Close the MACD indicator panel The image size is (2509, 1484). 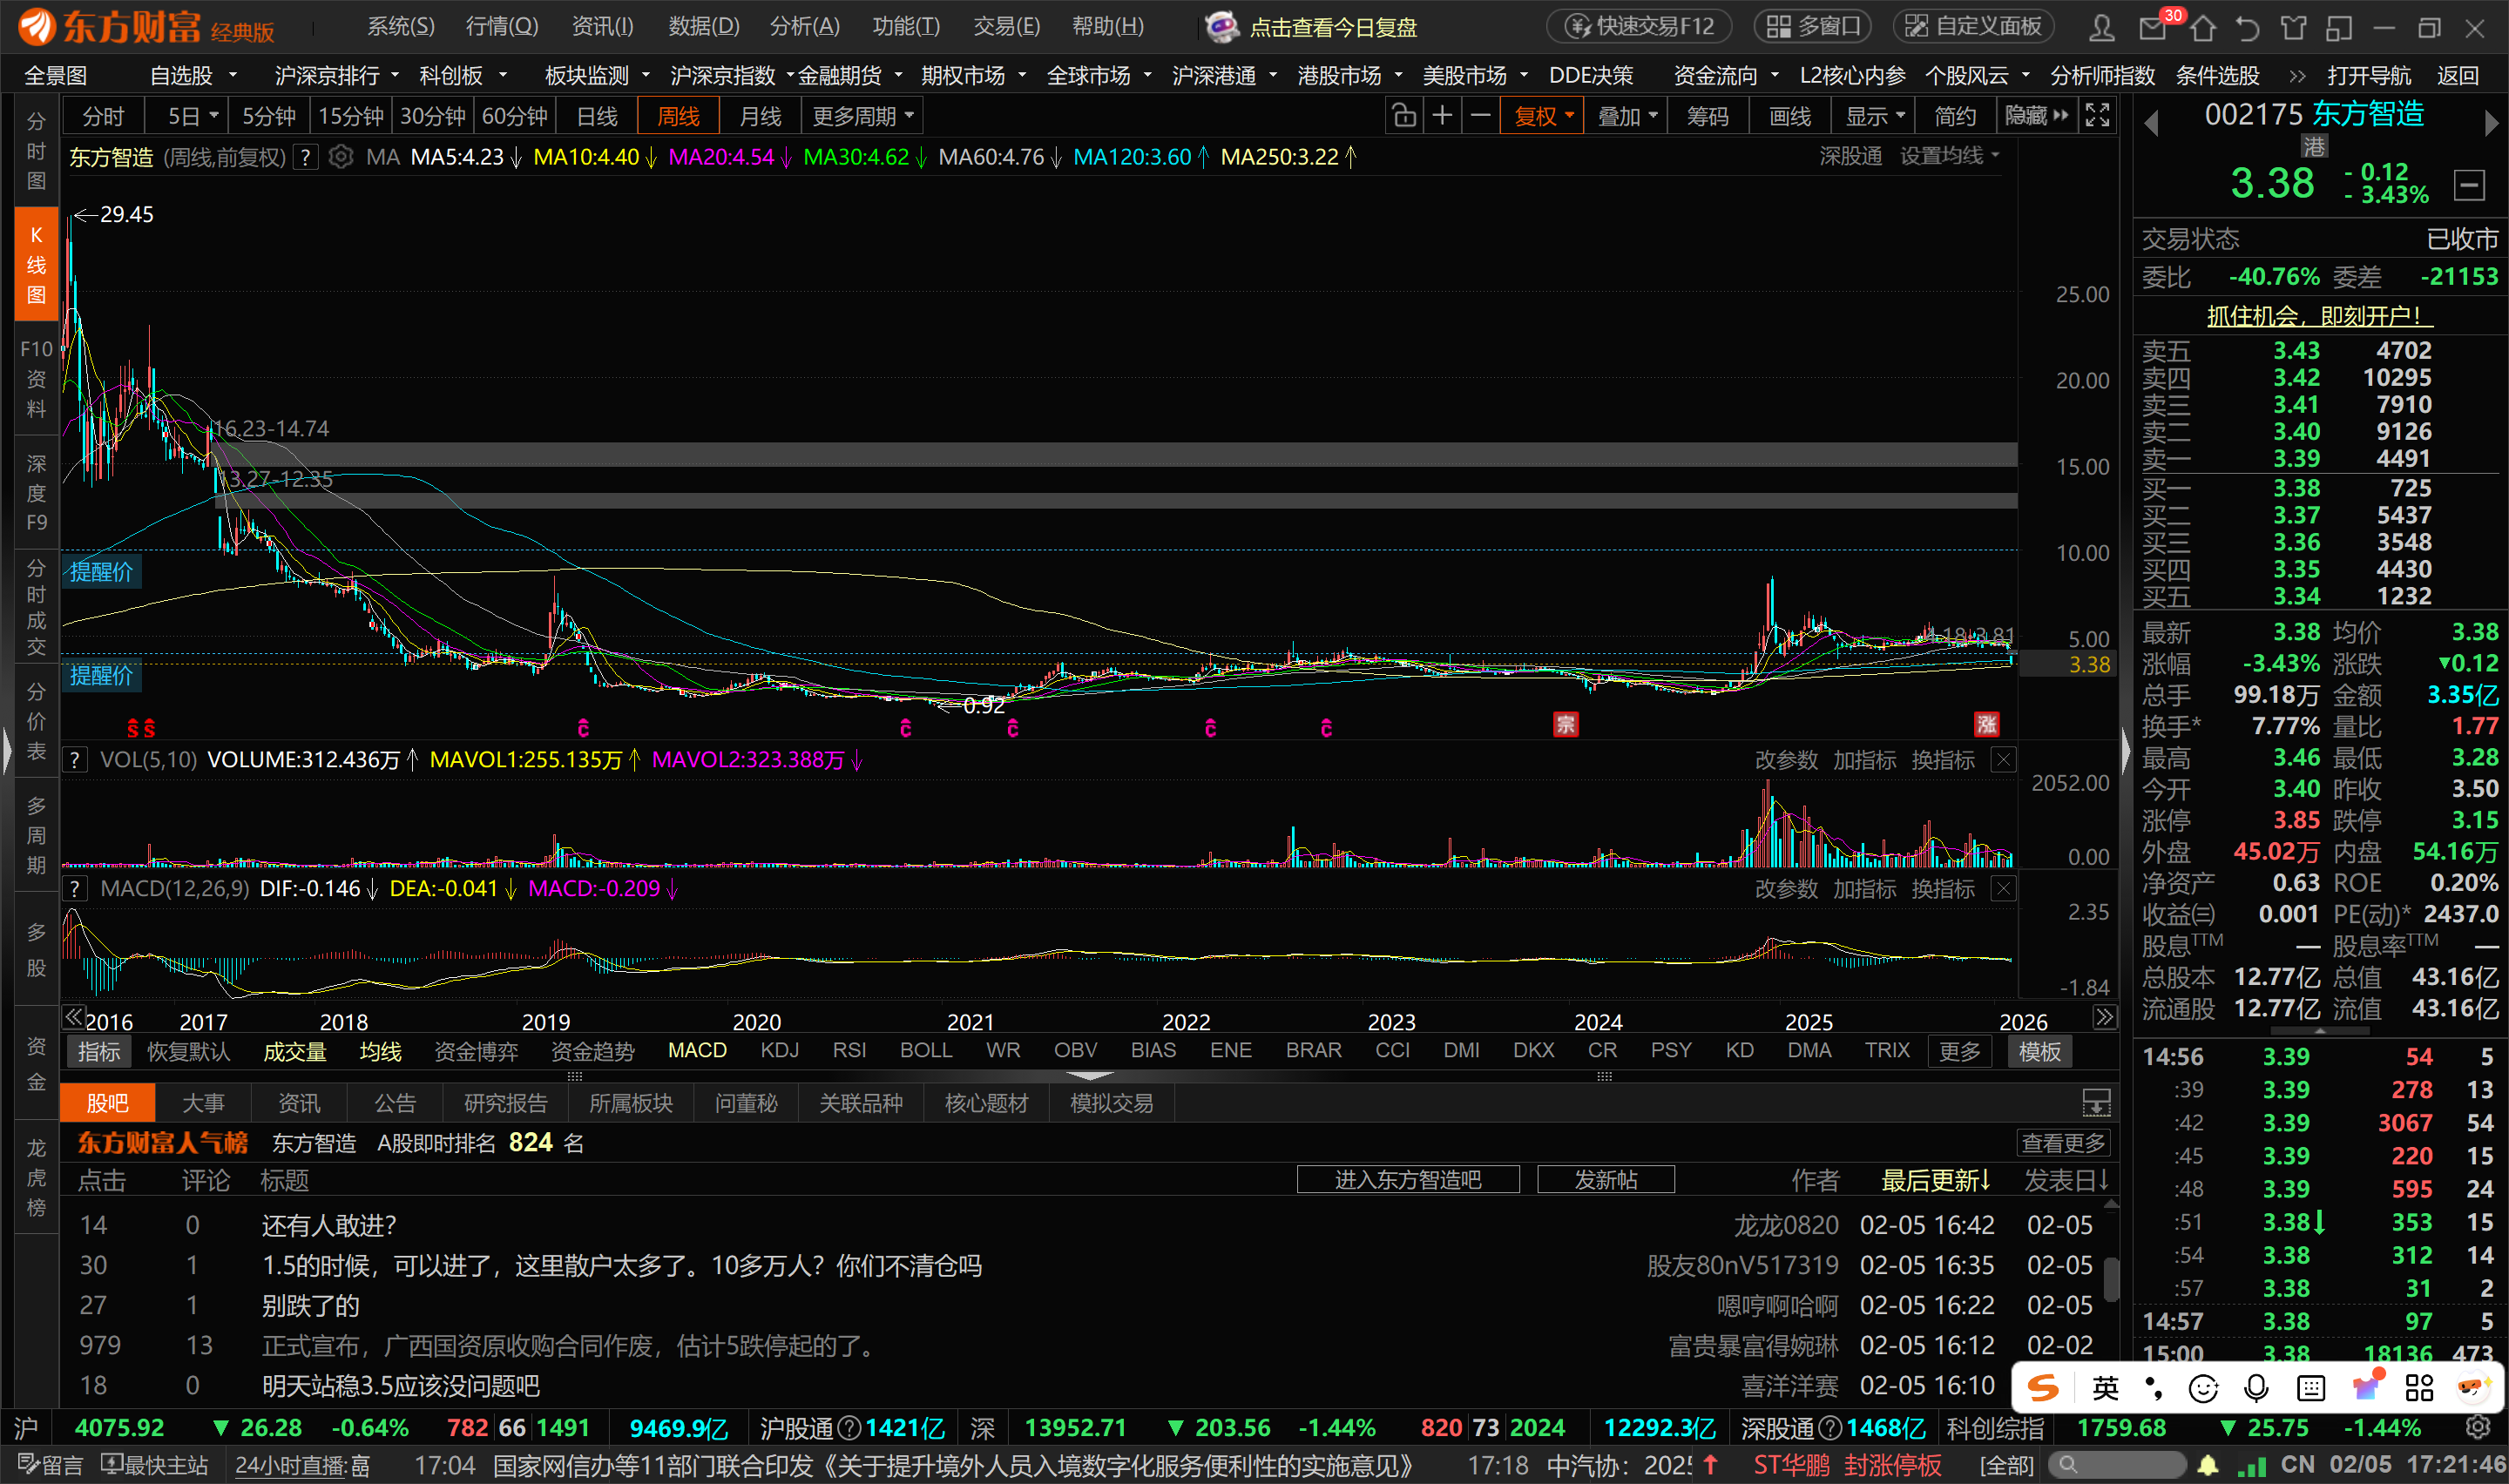2003,888
